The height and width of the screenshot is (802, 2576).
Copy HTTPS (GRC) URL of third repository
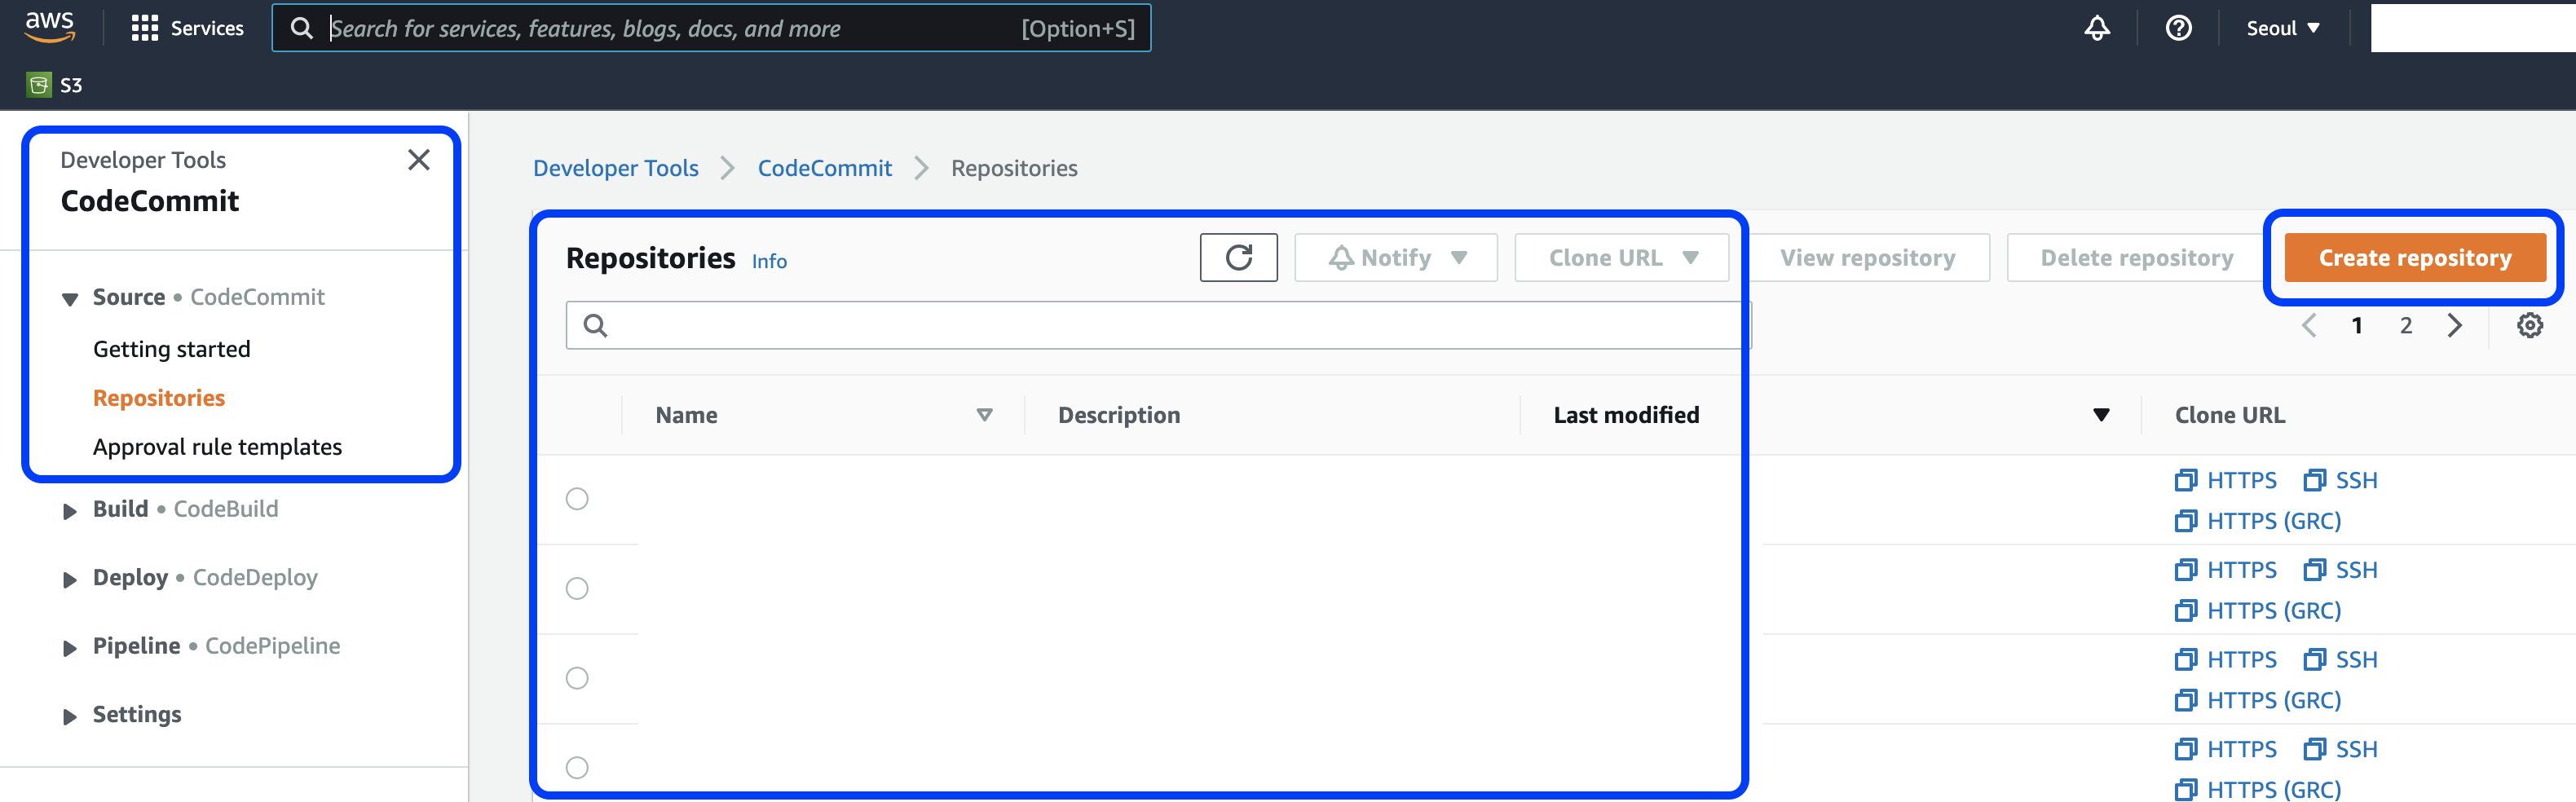[x=2258, y=700]
